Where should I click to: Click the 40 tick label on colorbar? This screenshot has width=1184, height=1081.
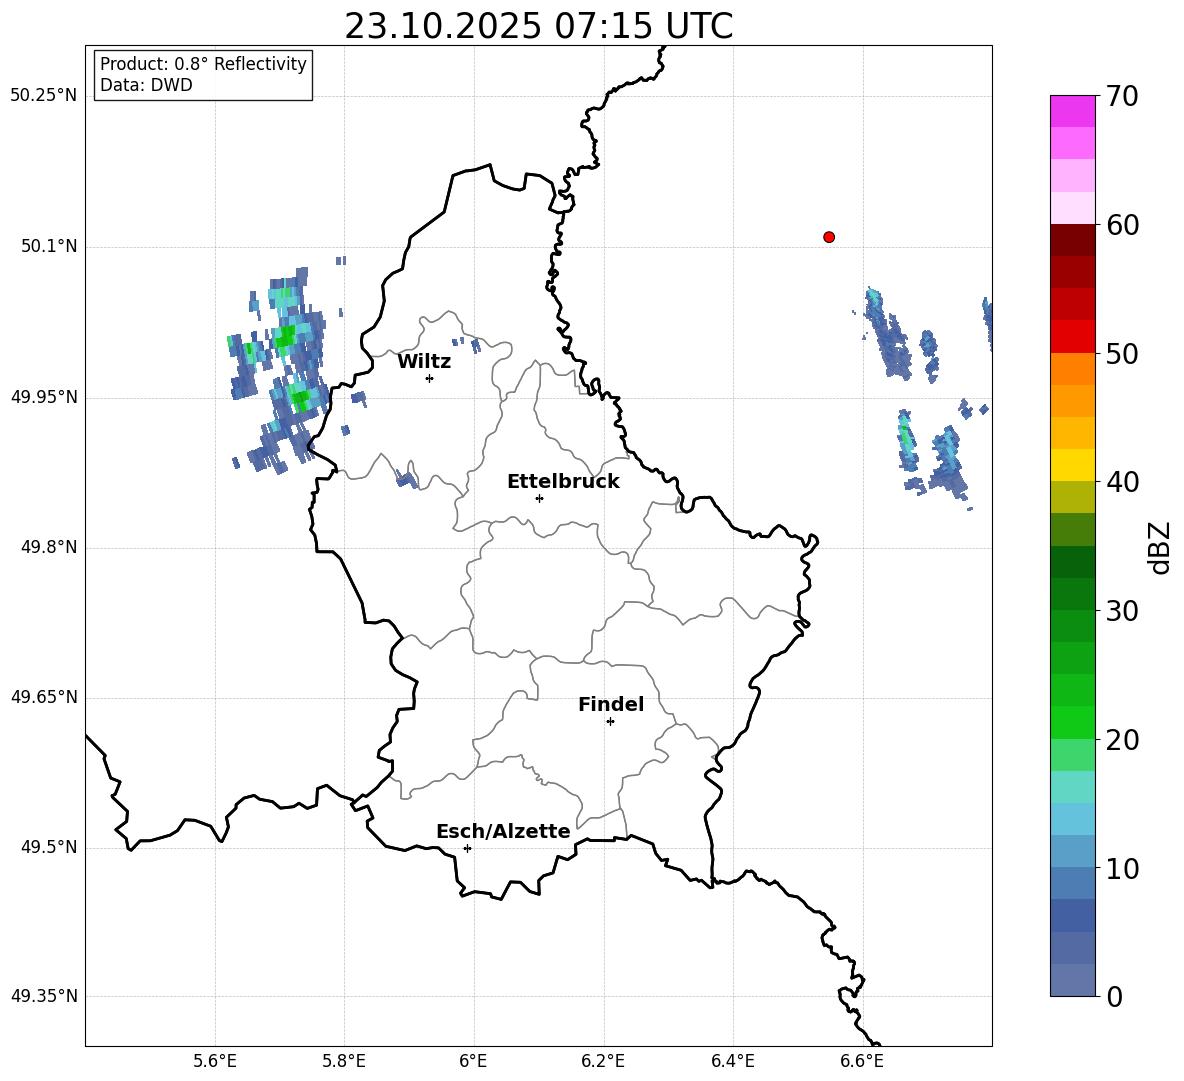click(1122, 482)
